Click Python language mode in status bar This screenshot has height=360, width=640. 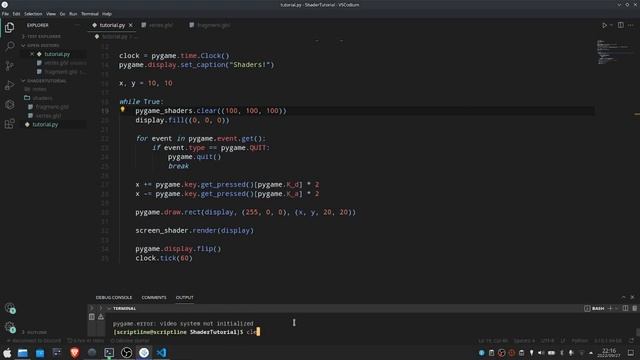click(580, 340)
